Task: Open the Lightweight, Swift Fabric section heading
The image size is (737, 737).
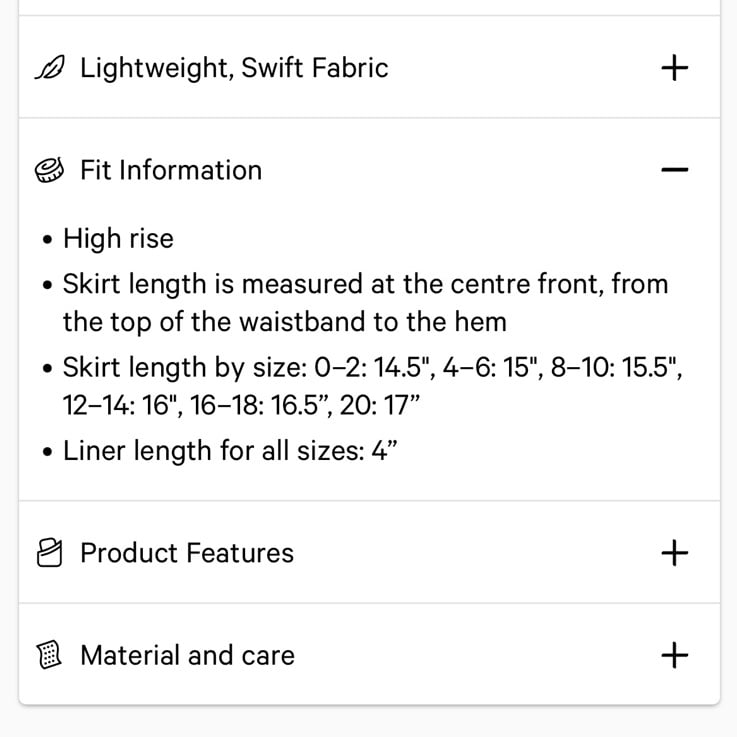Action: pyautogui.click(x=234, y=68)
